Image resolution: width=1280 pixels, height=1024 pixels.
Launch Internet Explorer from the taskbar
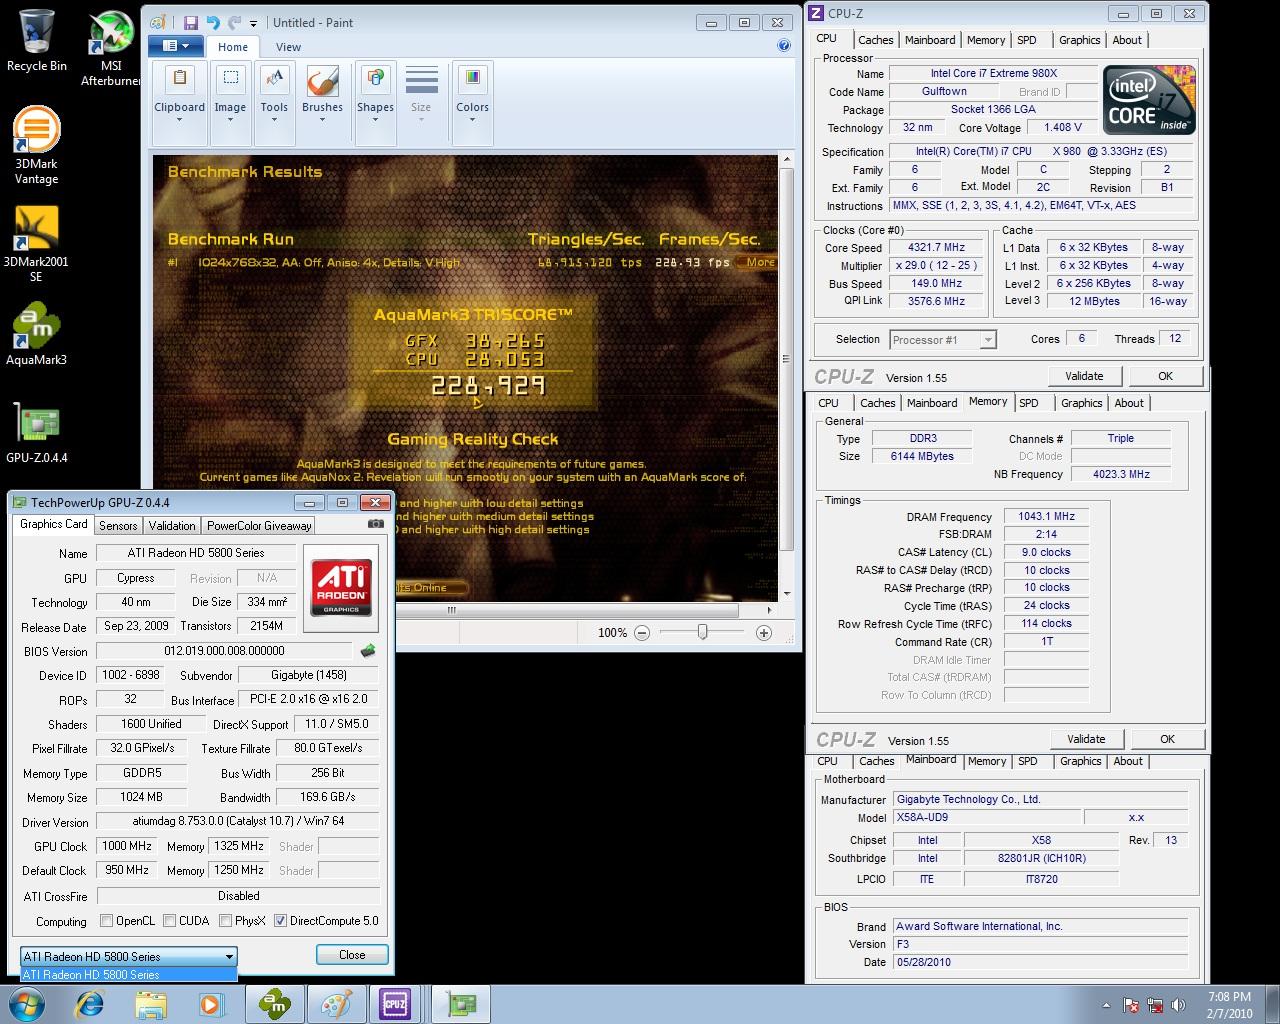[x=90, y=1004]
